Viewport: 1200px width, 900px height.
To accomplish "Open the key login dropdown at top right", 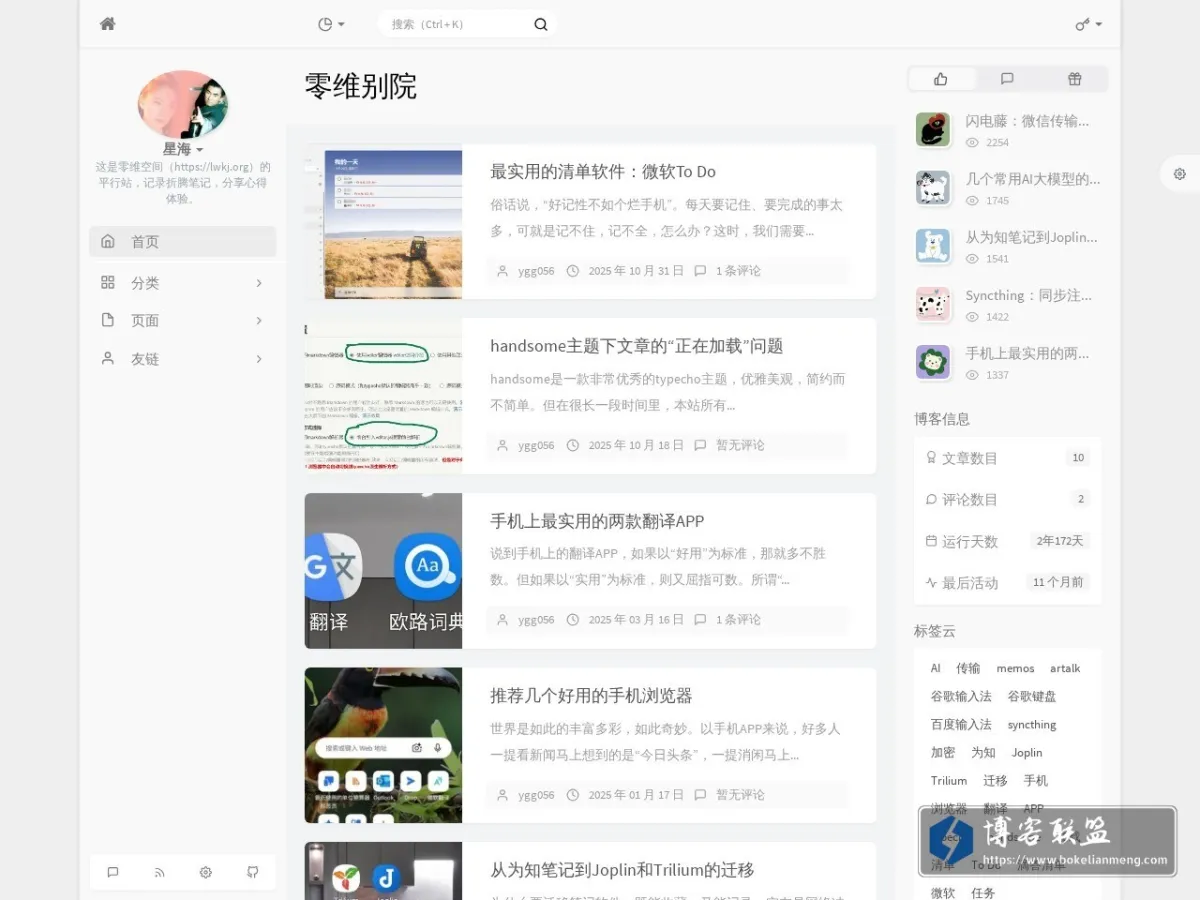I will tap(1089, 24).
